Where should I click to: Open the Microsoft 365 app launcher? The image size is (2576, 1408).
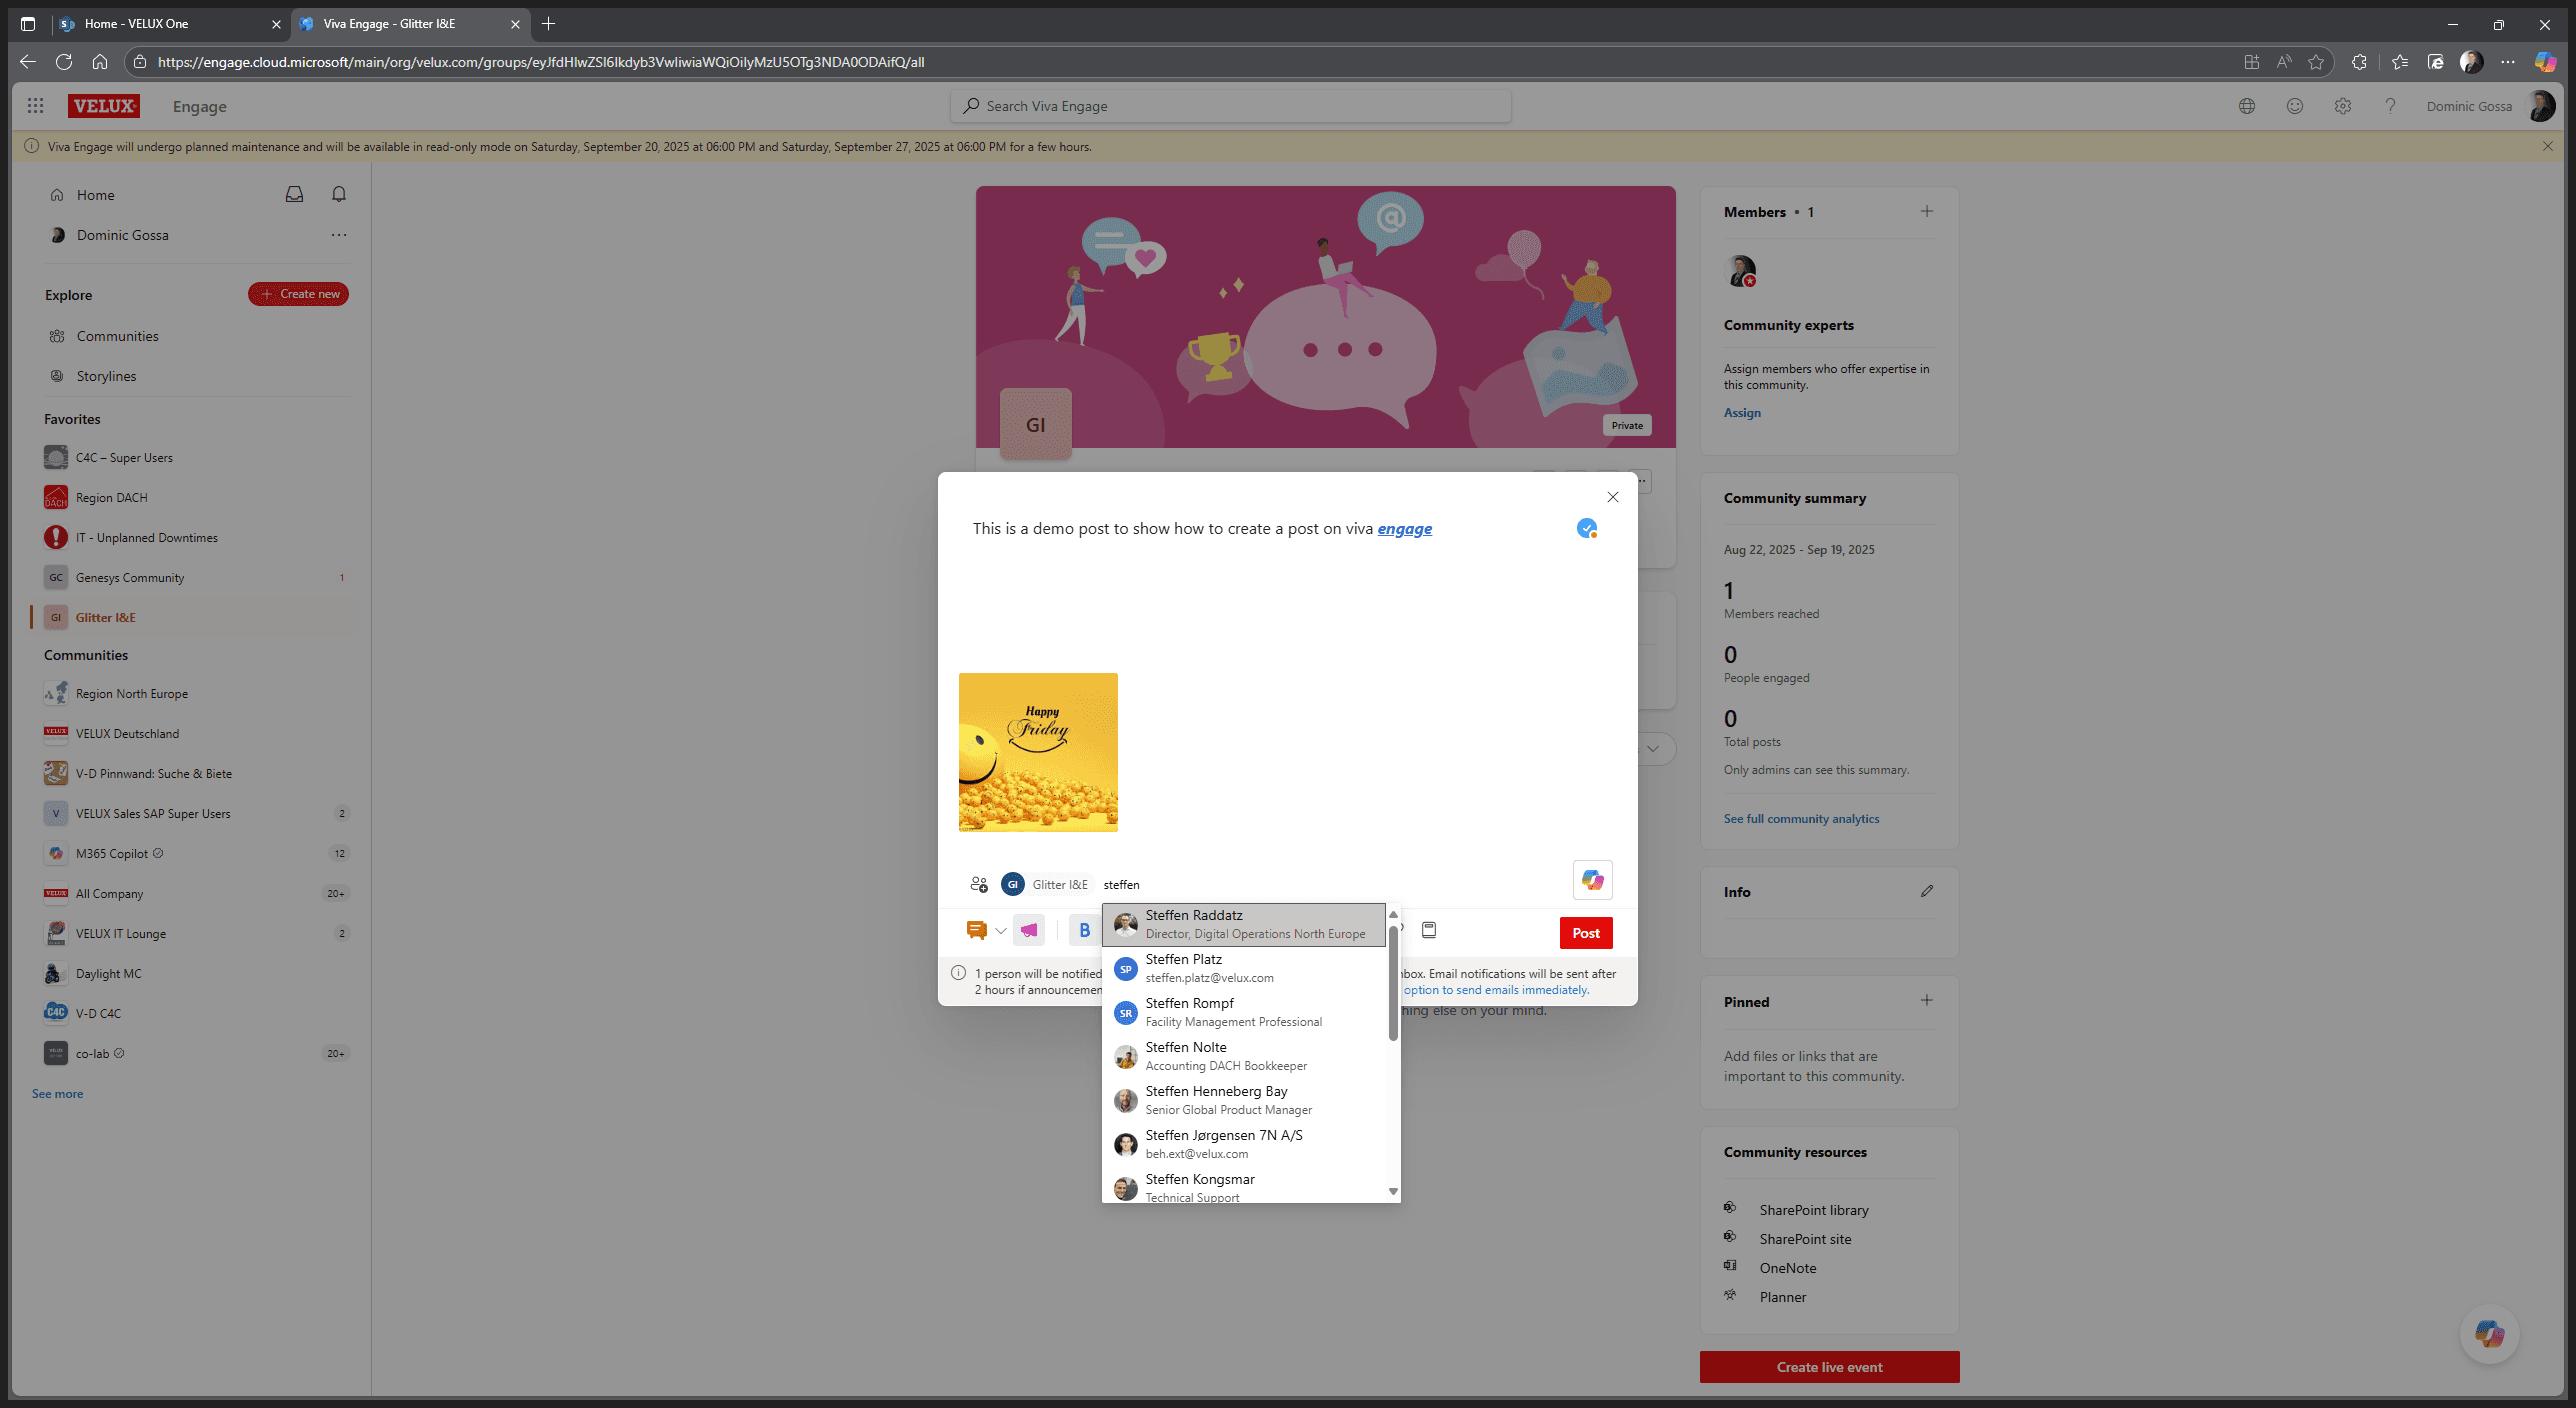pyautogui.click(x=36, y=106)
